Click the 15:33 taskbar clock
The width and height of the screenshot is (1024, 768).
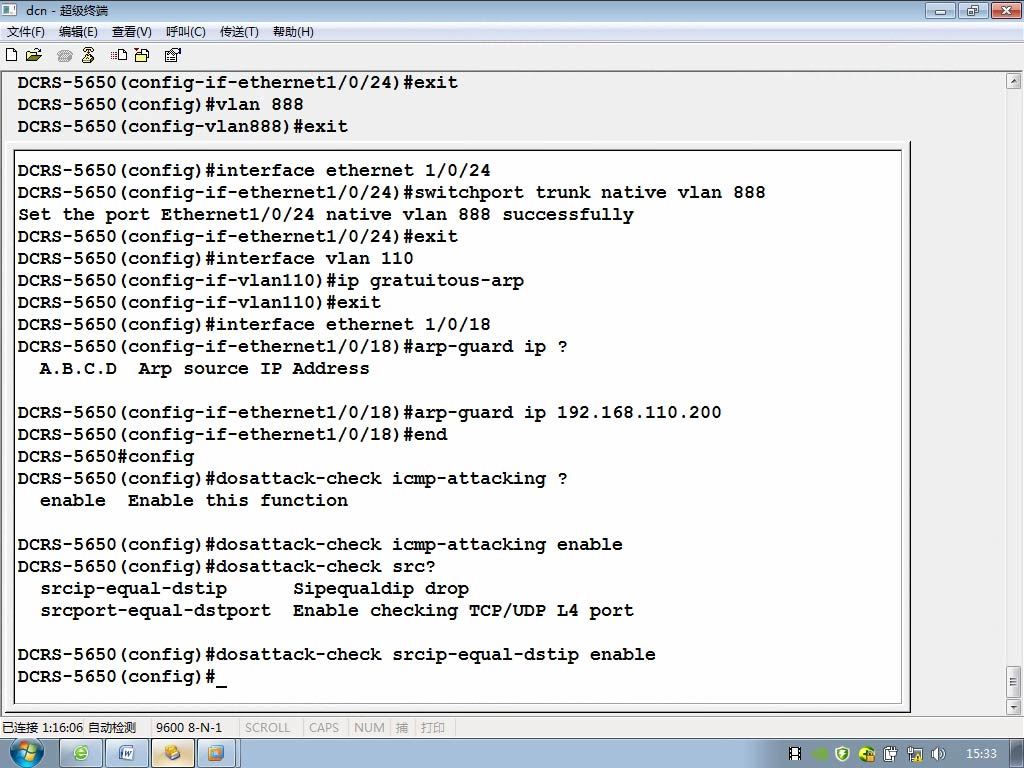tap(981, 754)
